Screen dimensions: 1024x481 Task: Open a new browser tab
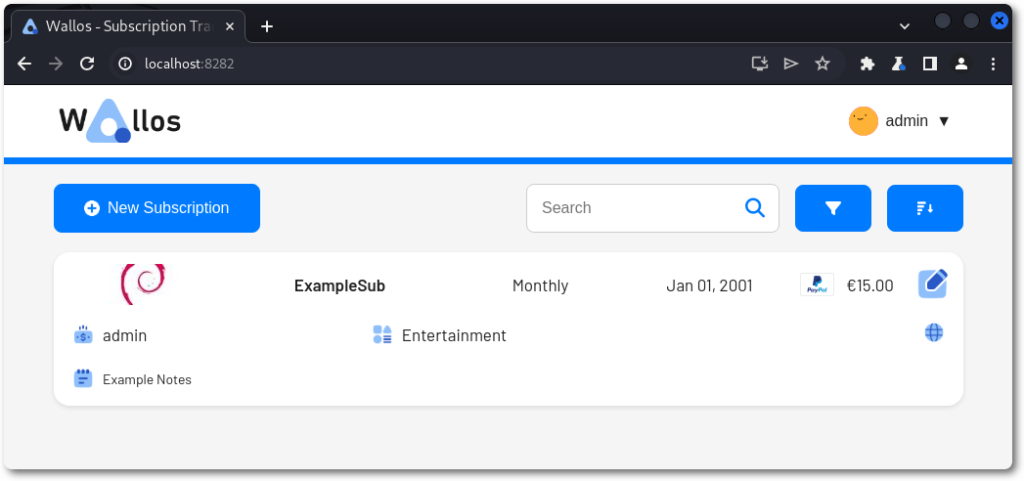tap(267, 26)
